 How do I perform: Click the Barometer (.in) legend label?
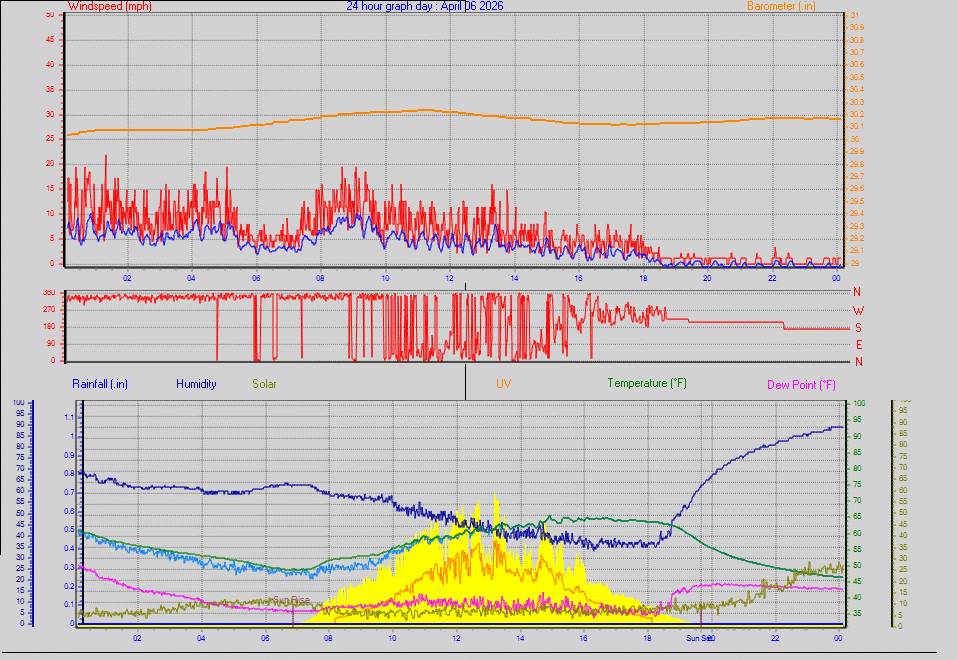pos(783,6)
